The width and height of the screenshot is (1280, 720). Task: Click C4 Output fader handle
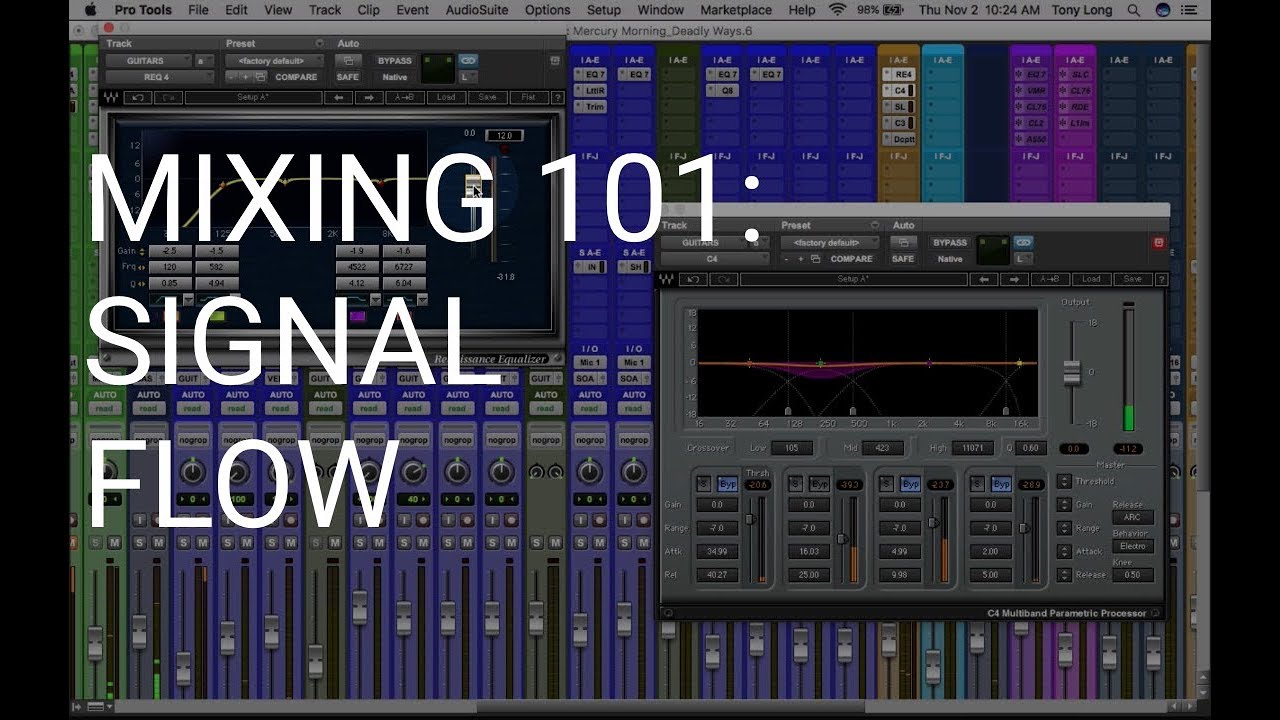coord(1071,373)
